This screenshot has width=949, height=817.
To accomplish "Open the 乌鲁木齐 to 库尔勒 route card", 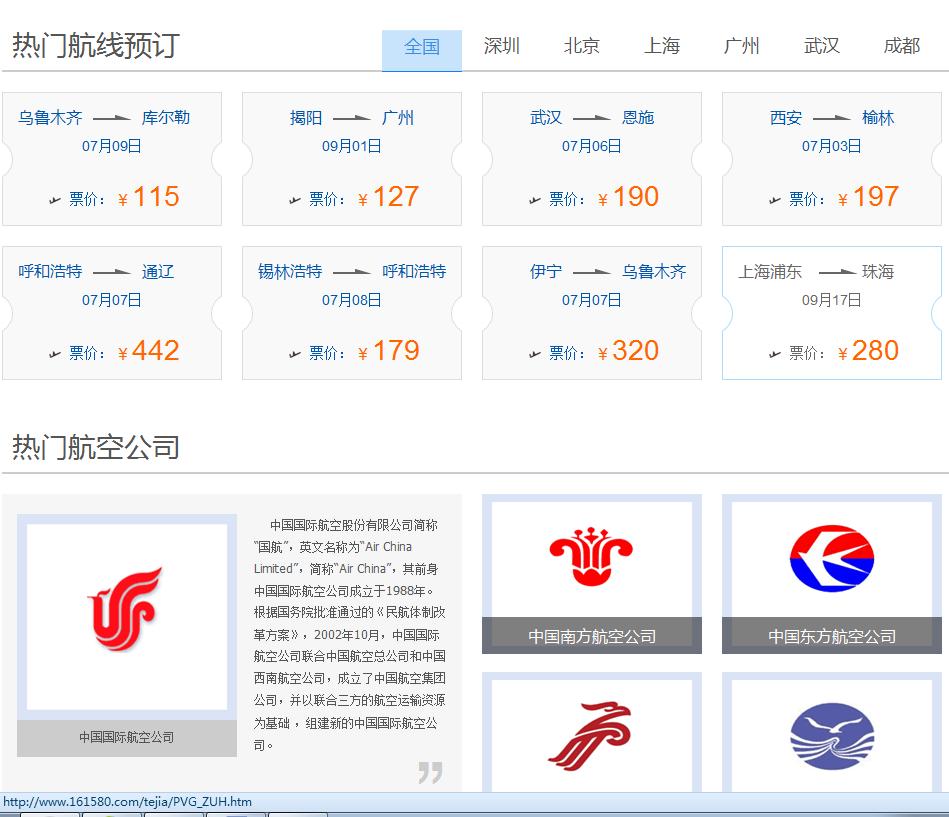I will [x=112, y=159].
